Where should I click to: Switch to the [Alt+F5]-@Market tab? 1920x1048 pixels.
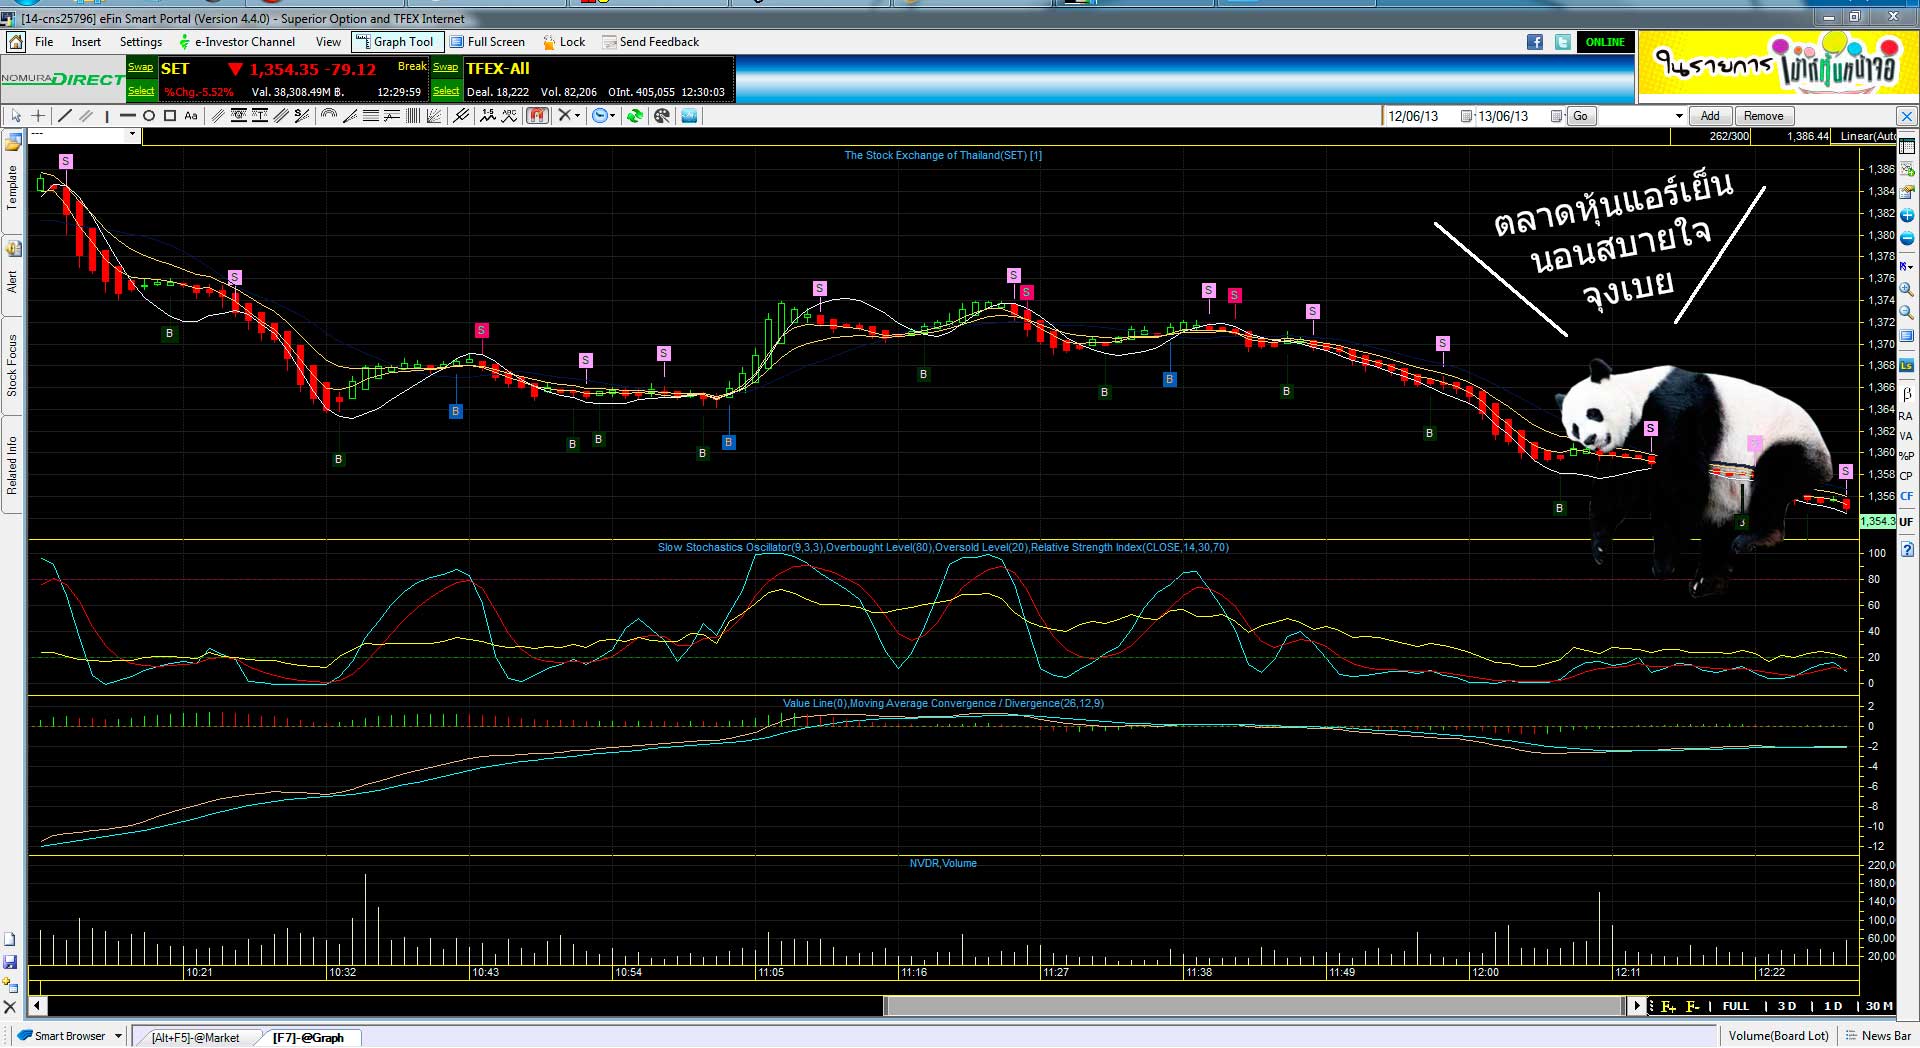pyautogui.click(x=196, y=1037)
